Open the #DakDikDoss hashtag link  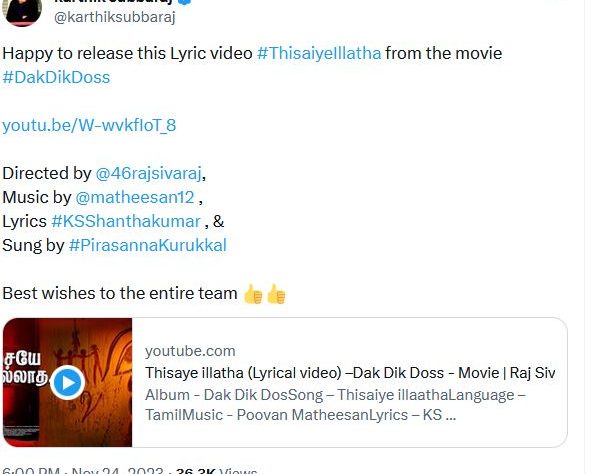pyautogui.click(x=56, y=77)
